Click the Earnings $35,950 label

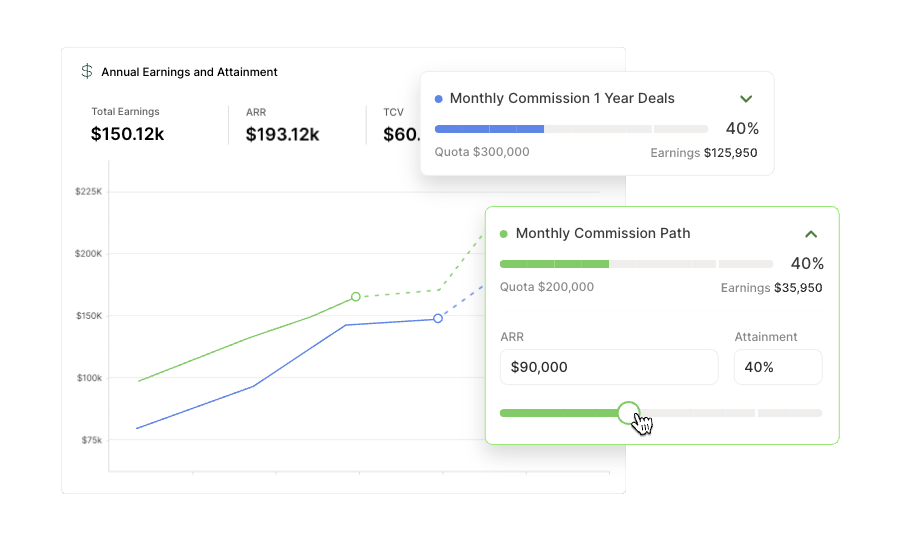coord(771,288)
